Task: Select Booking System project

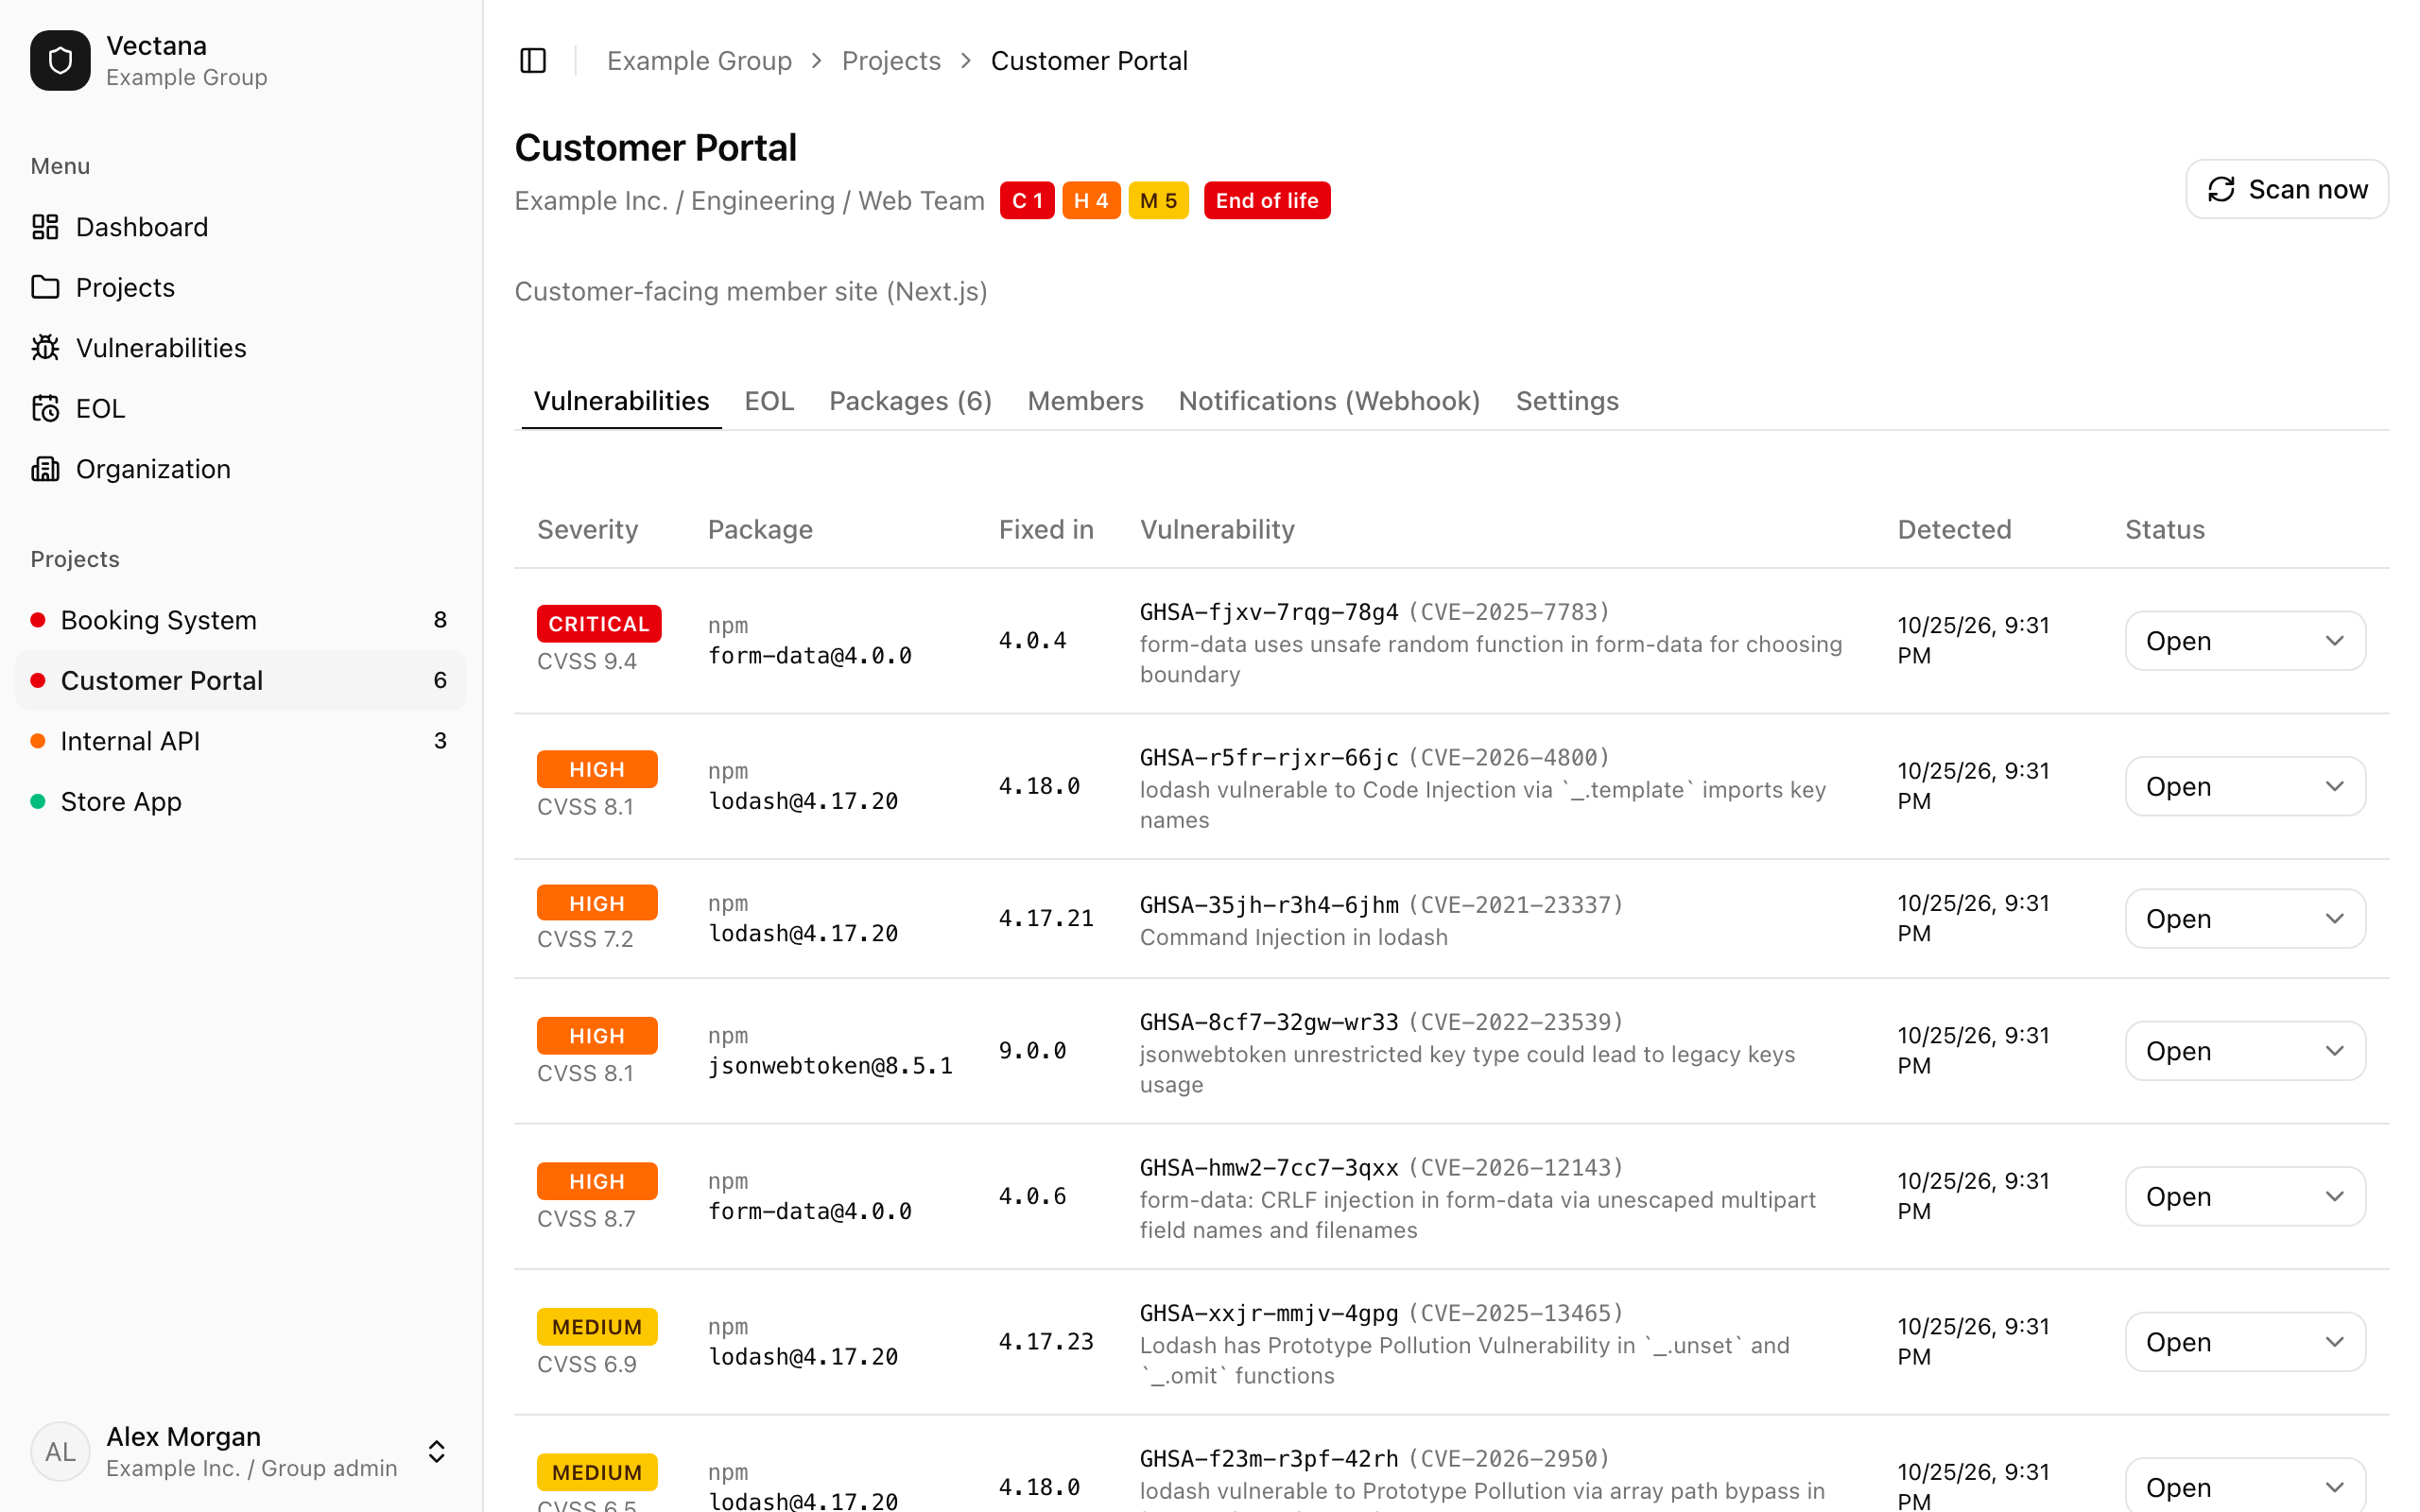Action: pyautogui.click(x=240, y=620)
